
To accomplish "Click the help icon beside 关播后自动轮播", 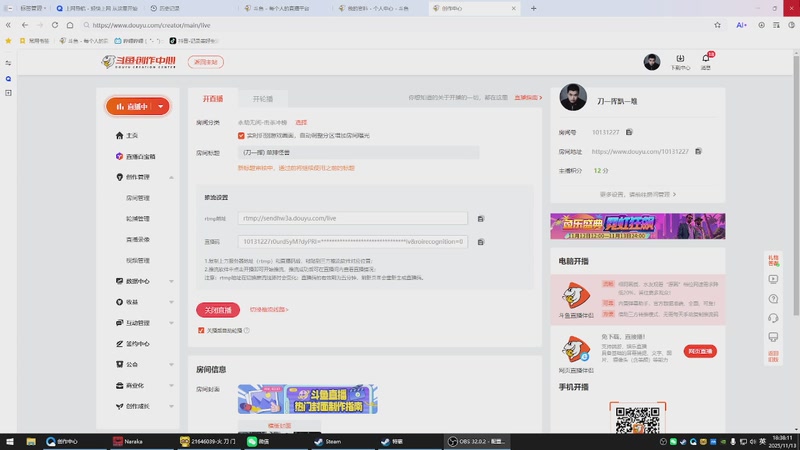I will tap(246, 330).
